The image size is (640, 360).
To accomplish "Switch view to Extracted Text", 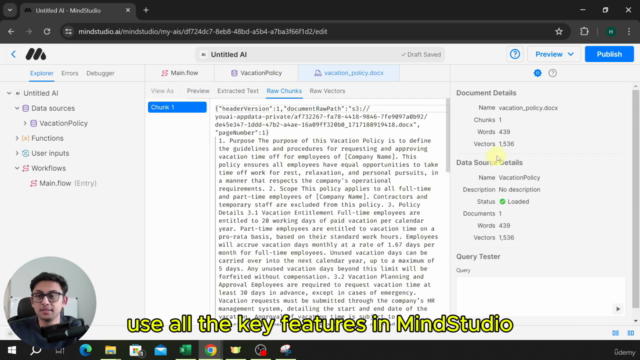I will [x=238, y=91].
